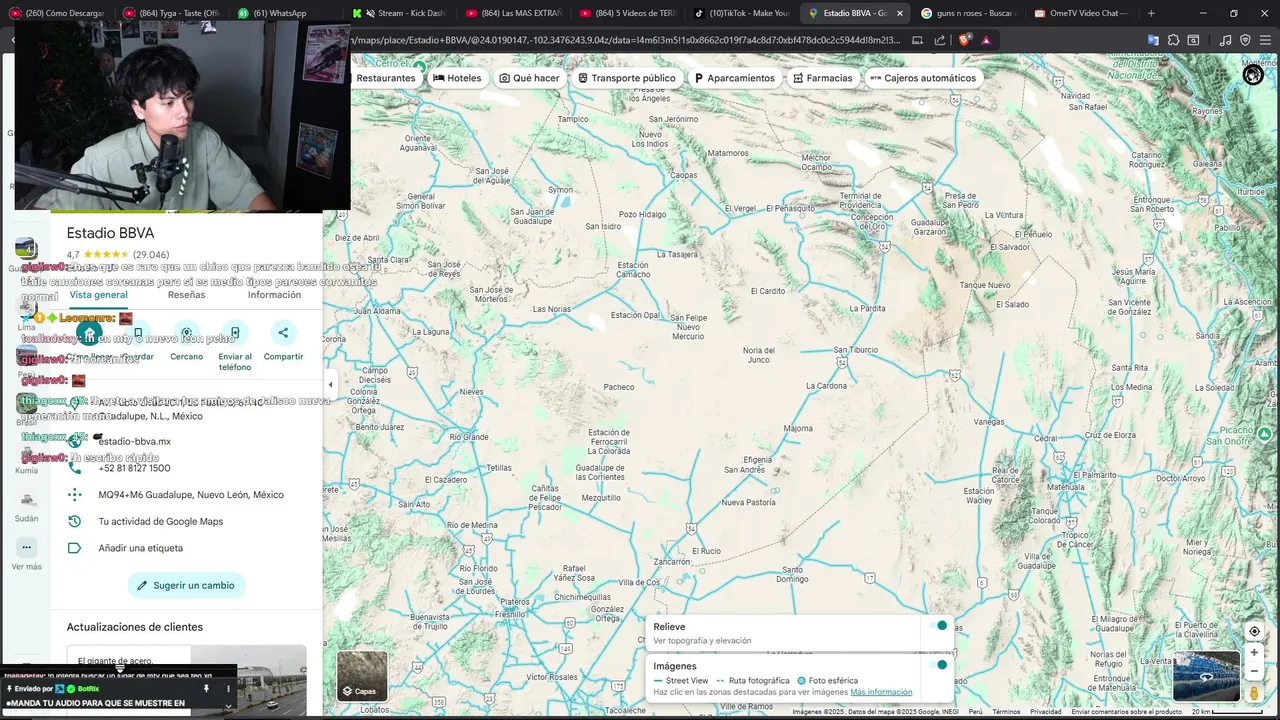Click the translate icon in toolbar
The width and height of the screenshot is (1280, 720).
(x=1153, y=40)
